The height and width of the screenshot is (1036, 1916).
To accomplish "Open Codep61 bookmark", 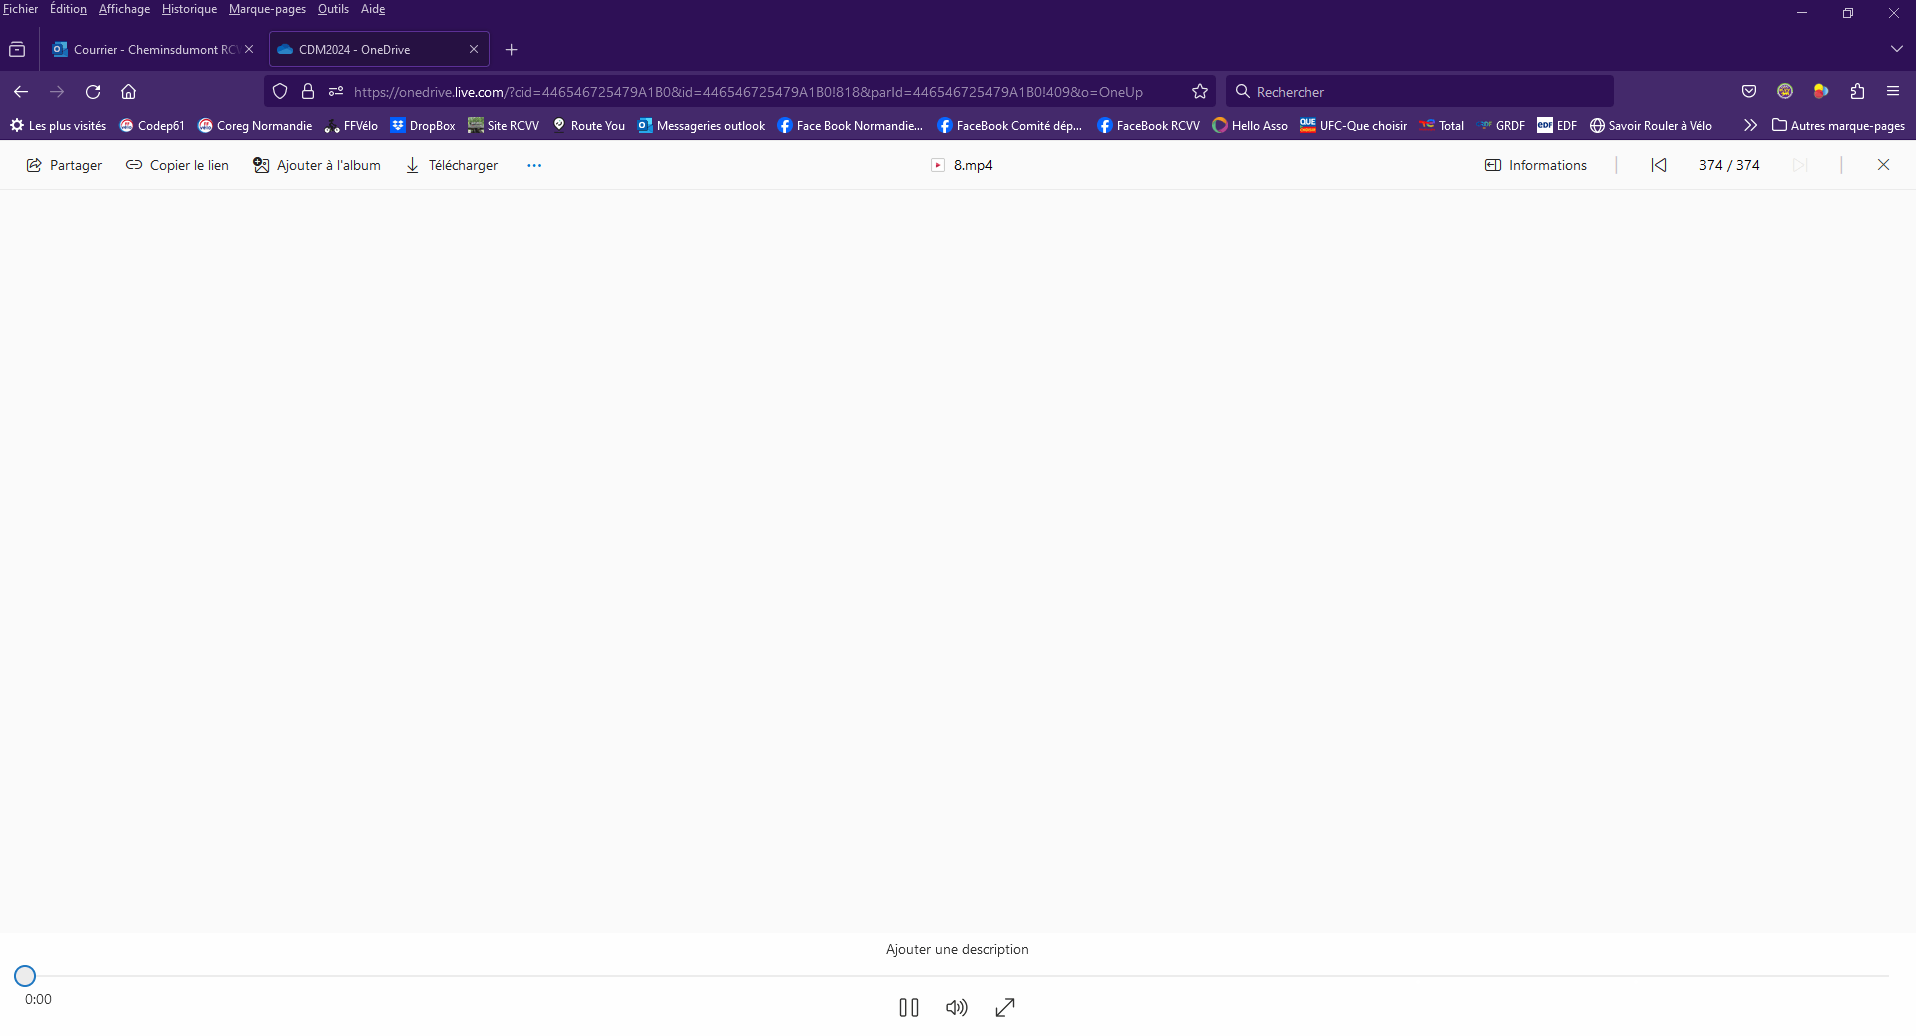I will [152, 125].
